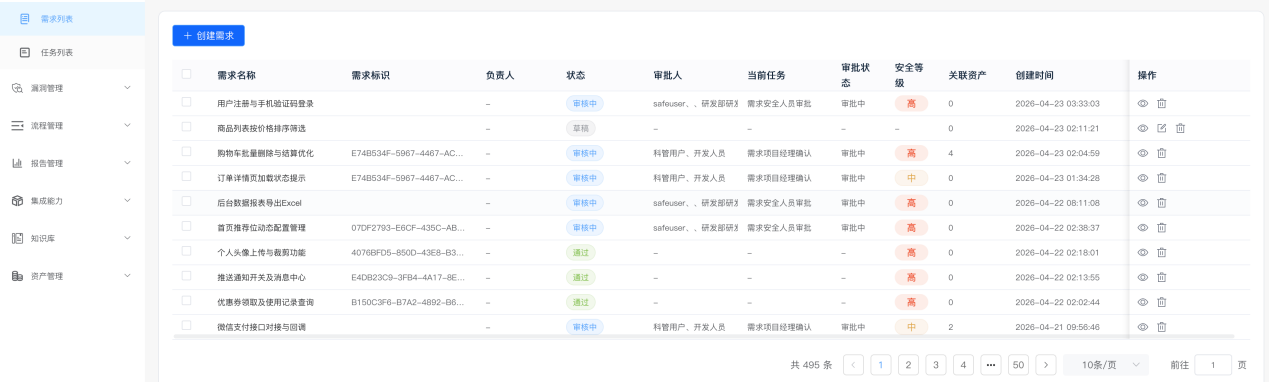Click the 草稿 status tag
Image resolution: width=1269 pixels, height=382 pixels.
(x=580, y=128)
